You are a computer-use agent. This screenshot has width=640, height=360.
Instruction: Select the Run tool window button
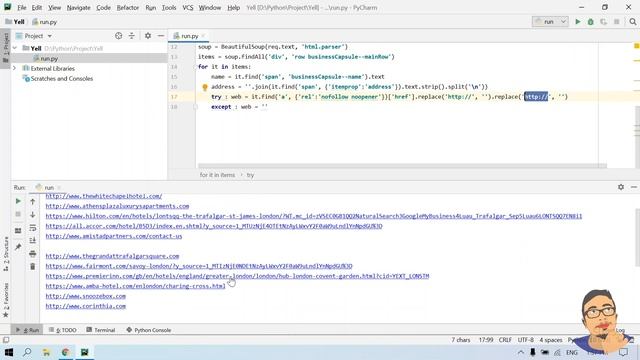tap(28, 330)
